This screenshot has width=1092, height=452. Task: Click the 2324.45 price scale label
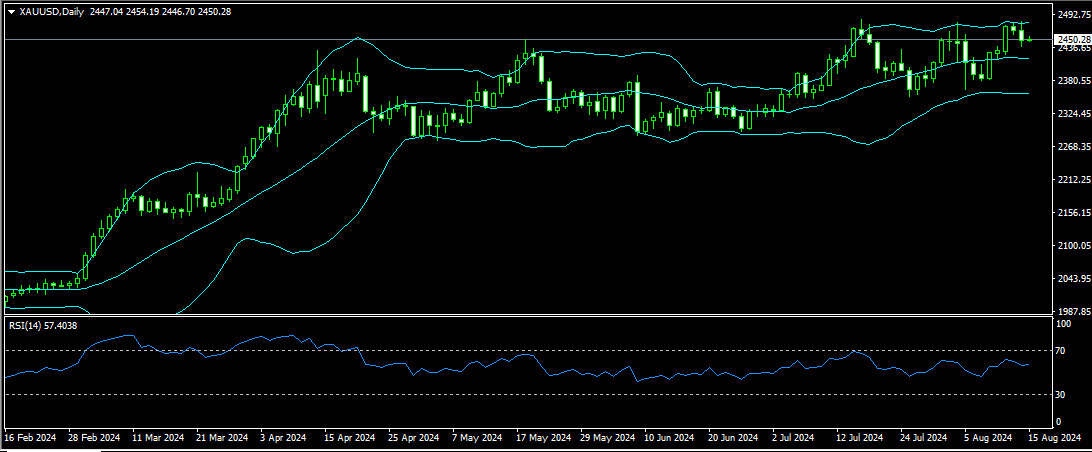point(1072,114)
